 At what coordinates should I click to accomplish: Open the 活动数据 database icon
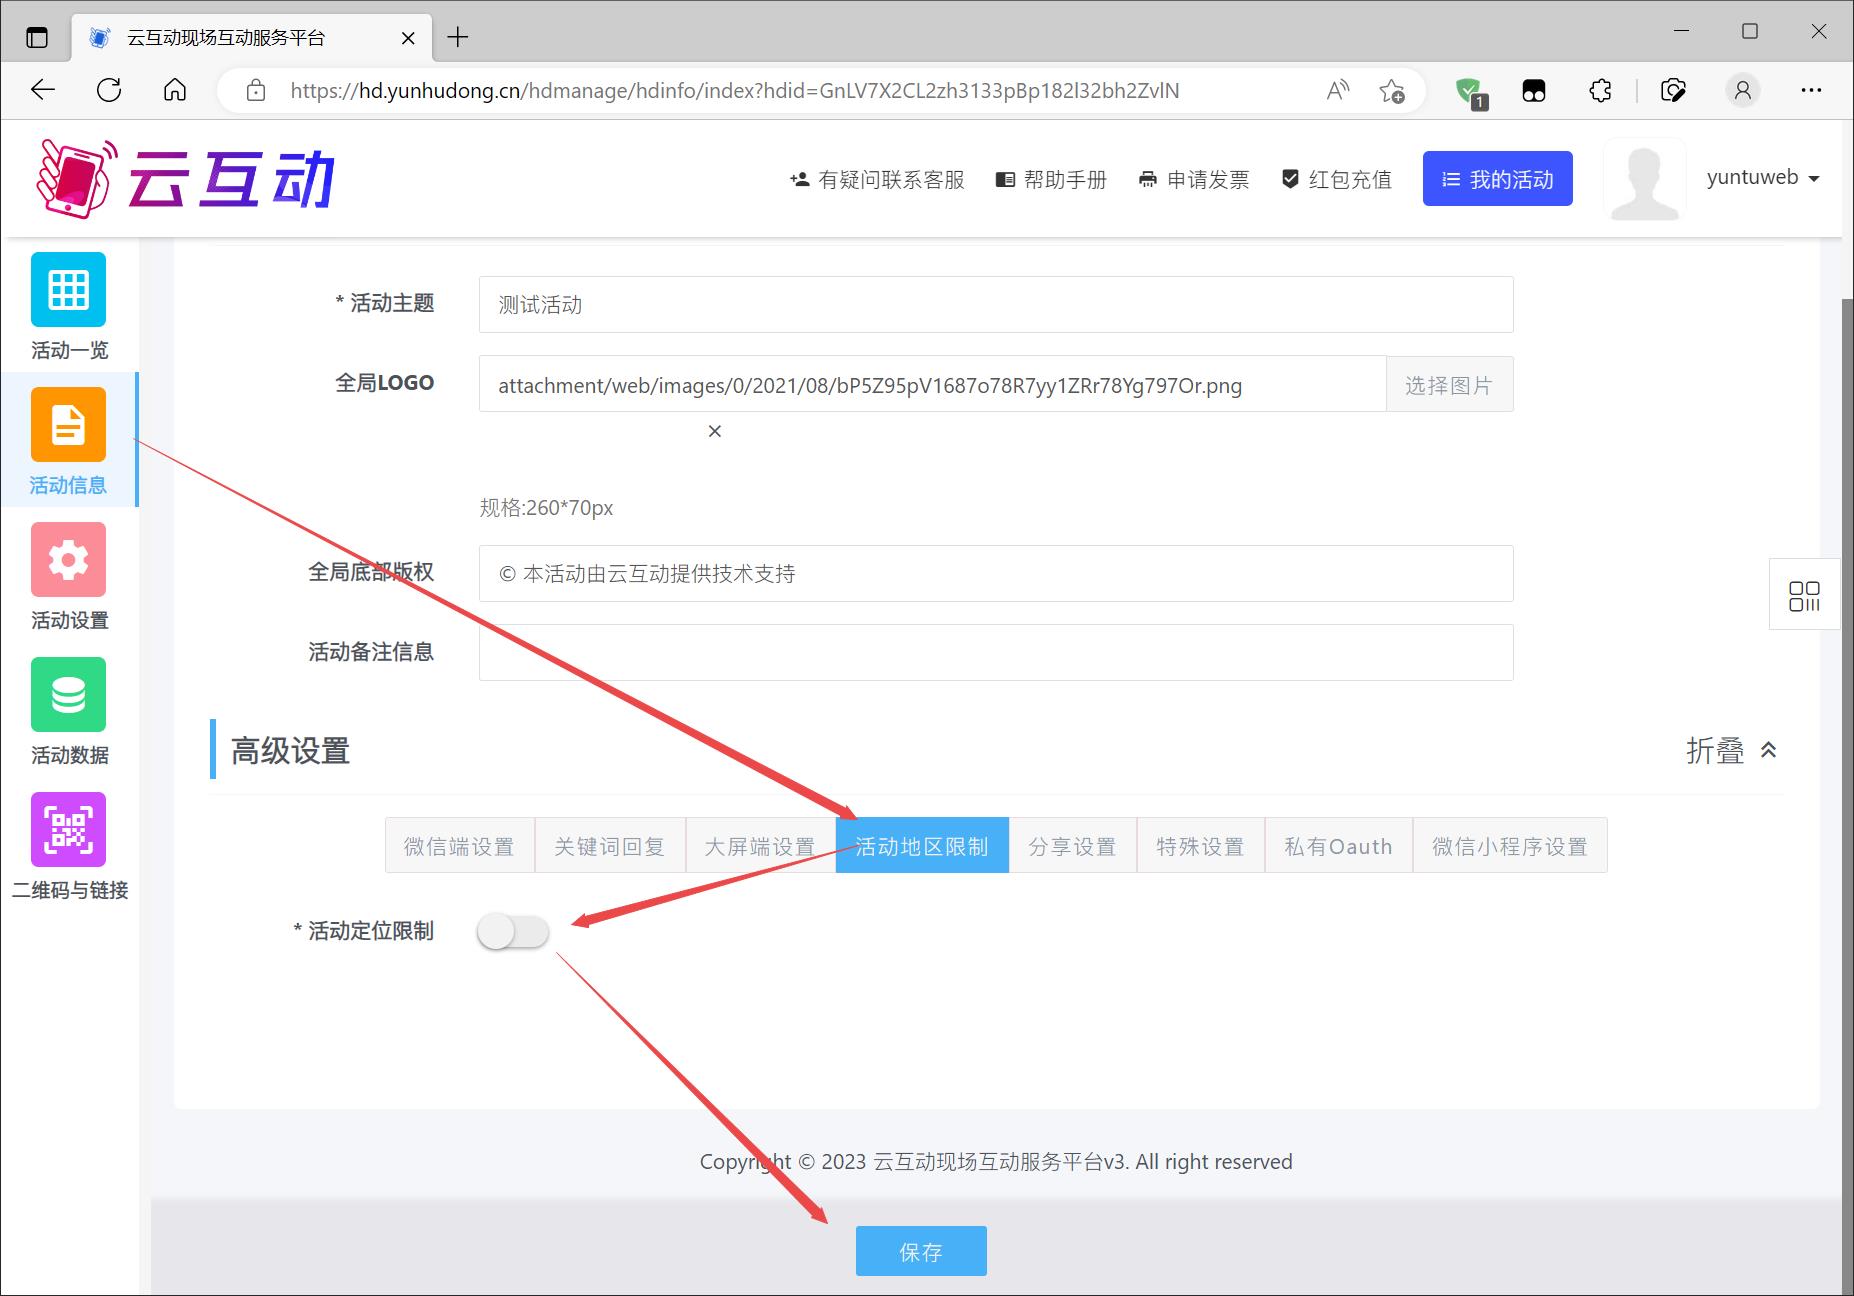click(x=68, y=695)
